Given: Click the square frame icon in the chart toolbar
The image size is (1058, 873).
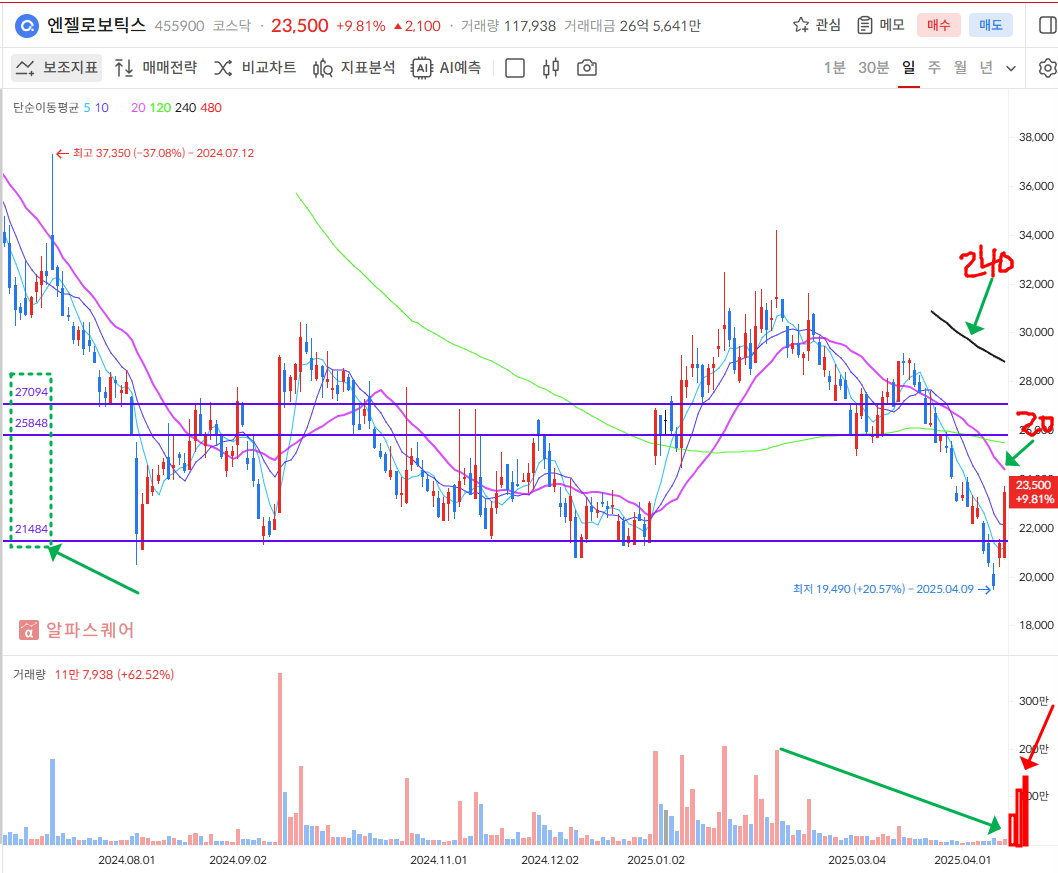Looking at the screenshot, I should click(515, 67).
